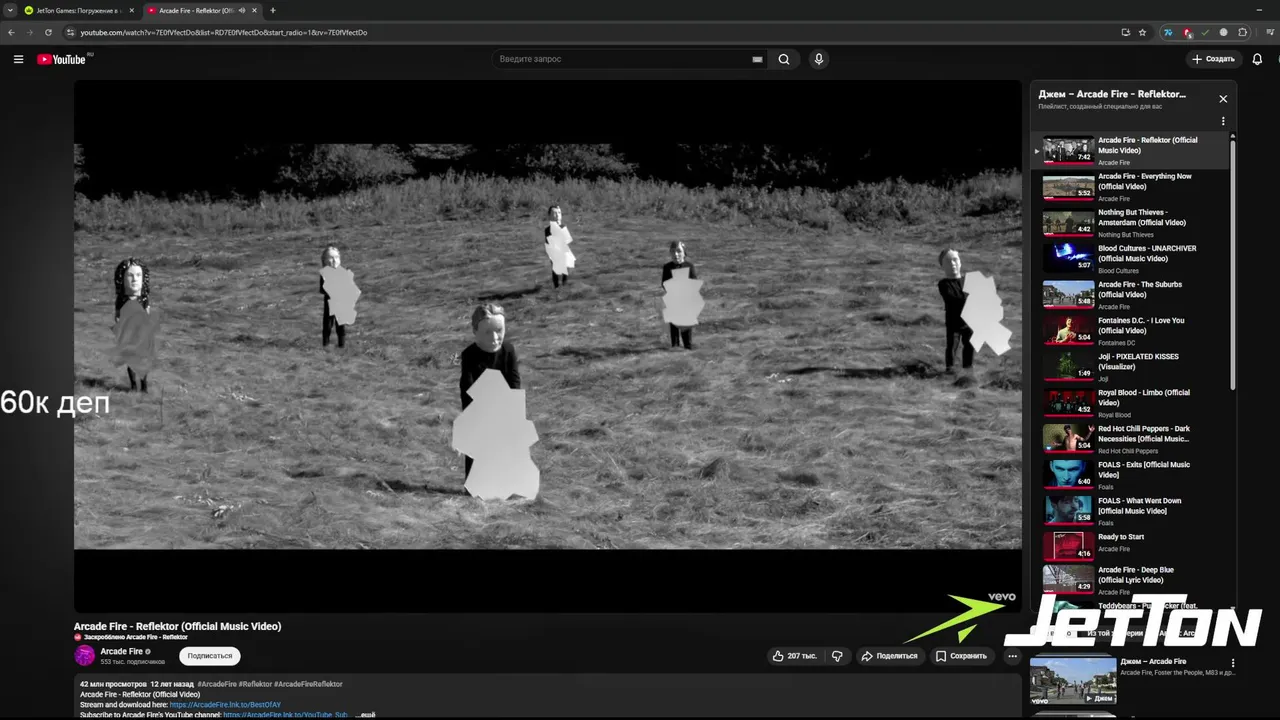1280x720 pixels.
Task: Open playlist panel three-dot options
Action: point(1223,121)
